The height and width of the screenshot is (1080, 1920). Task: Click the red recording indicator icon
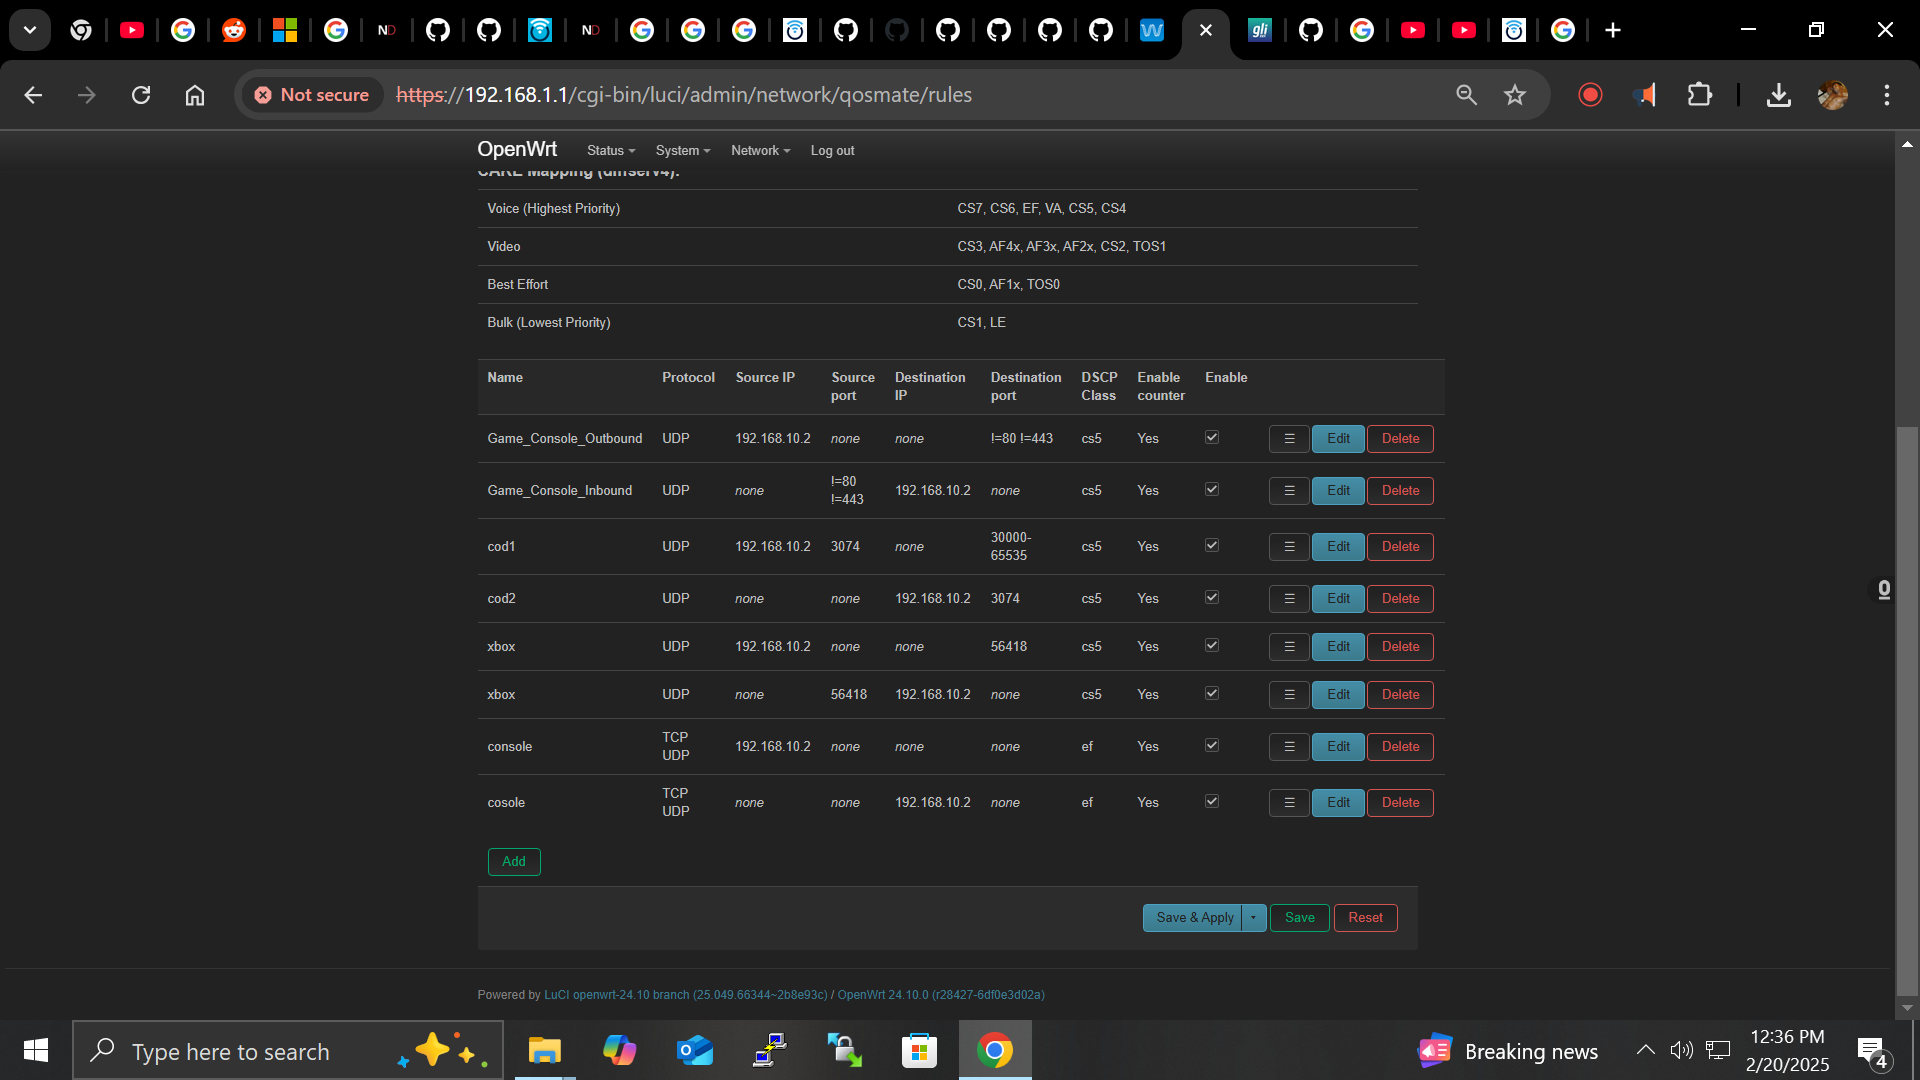1590,95
